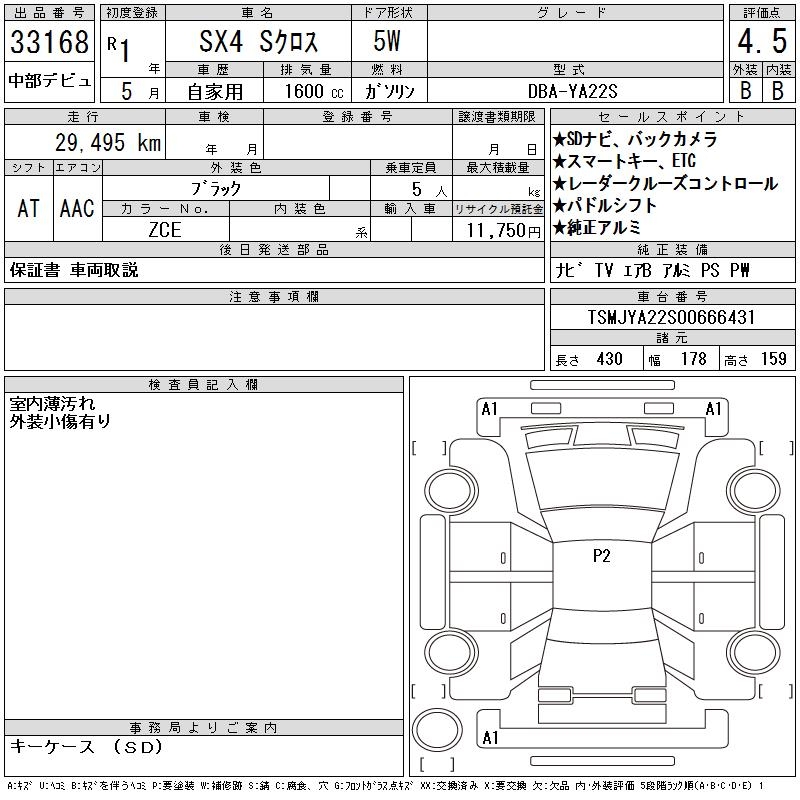Image resolution: width=800 pixels, height=800 pixels.
Task: Select chassis number TSMJYA22S00666431
Action: point(671,317)
